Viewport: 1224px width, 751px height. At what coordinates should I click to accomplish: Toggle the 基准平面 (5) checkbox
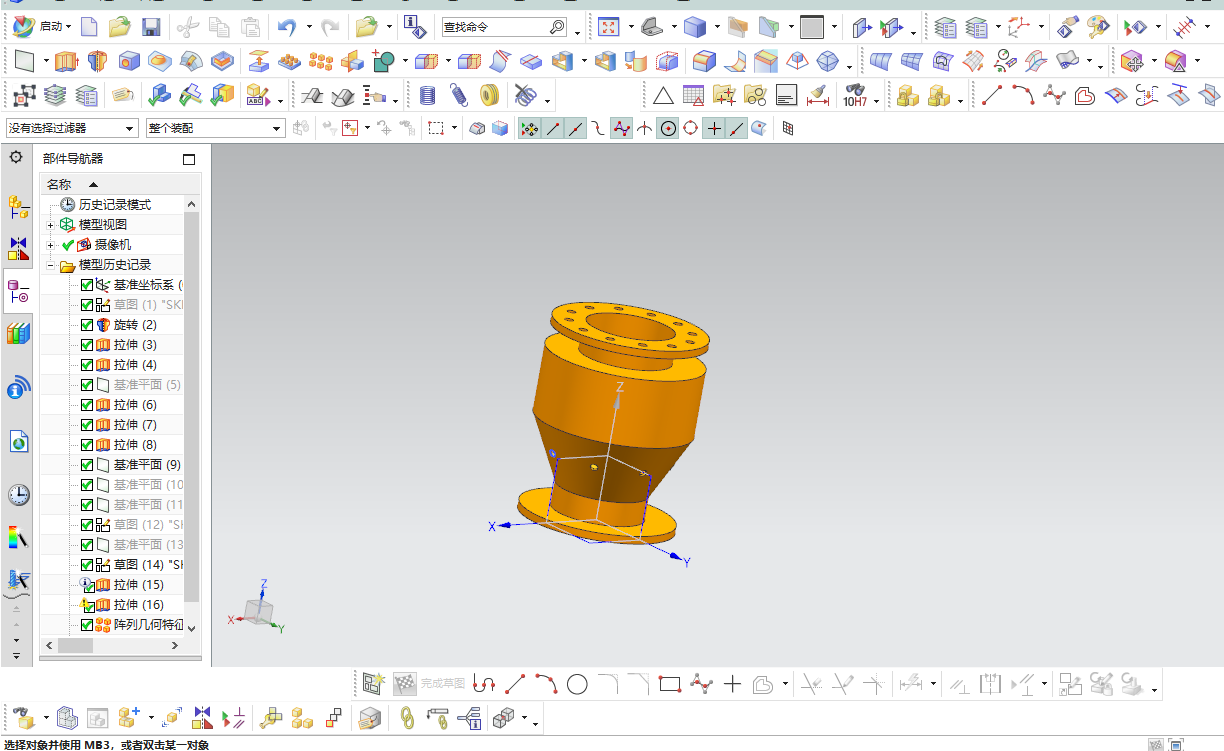click(87, 385)
